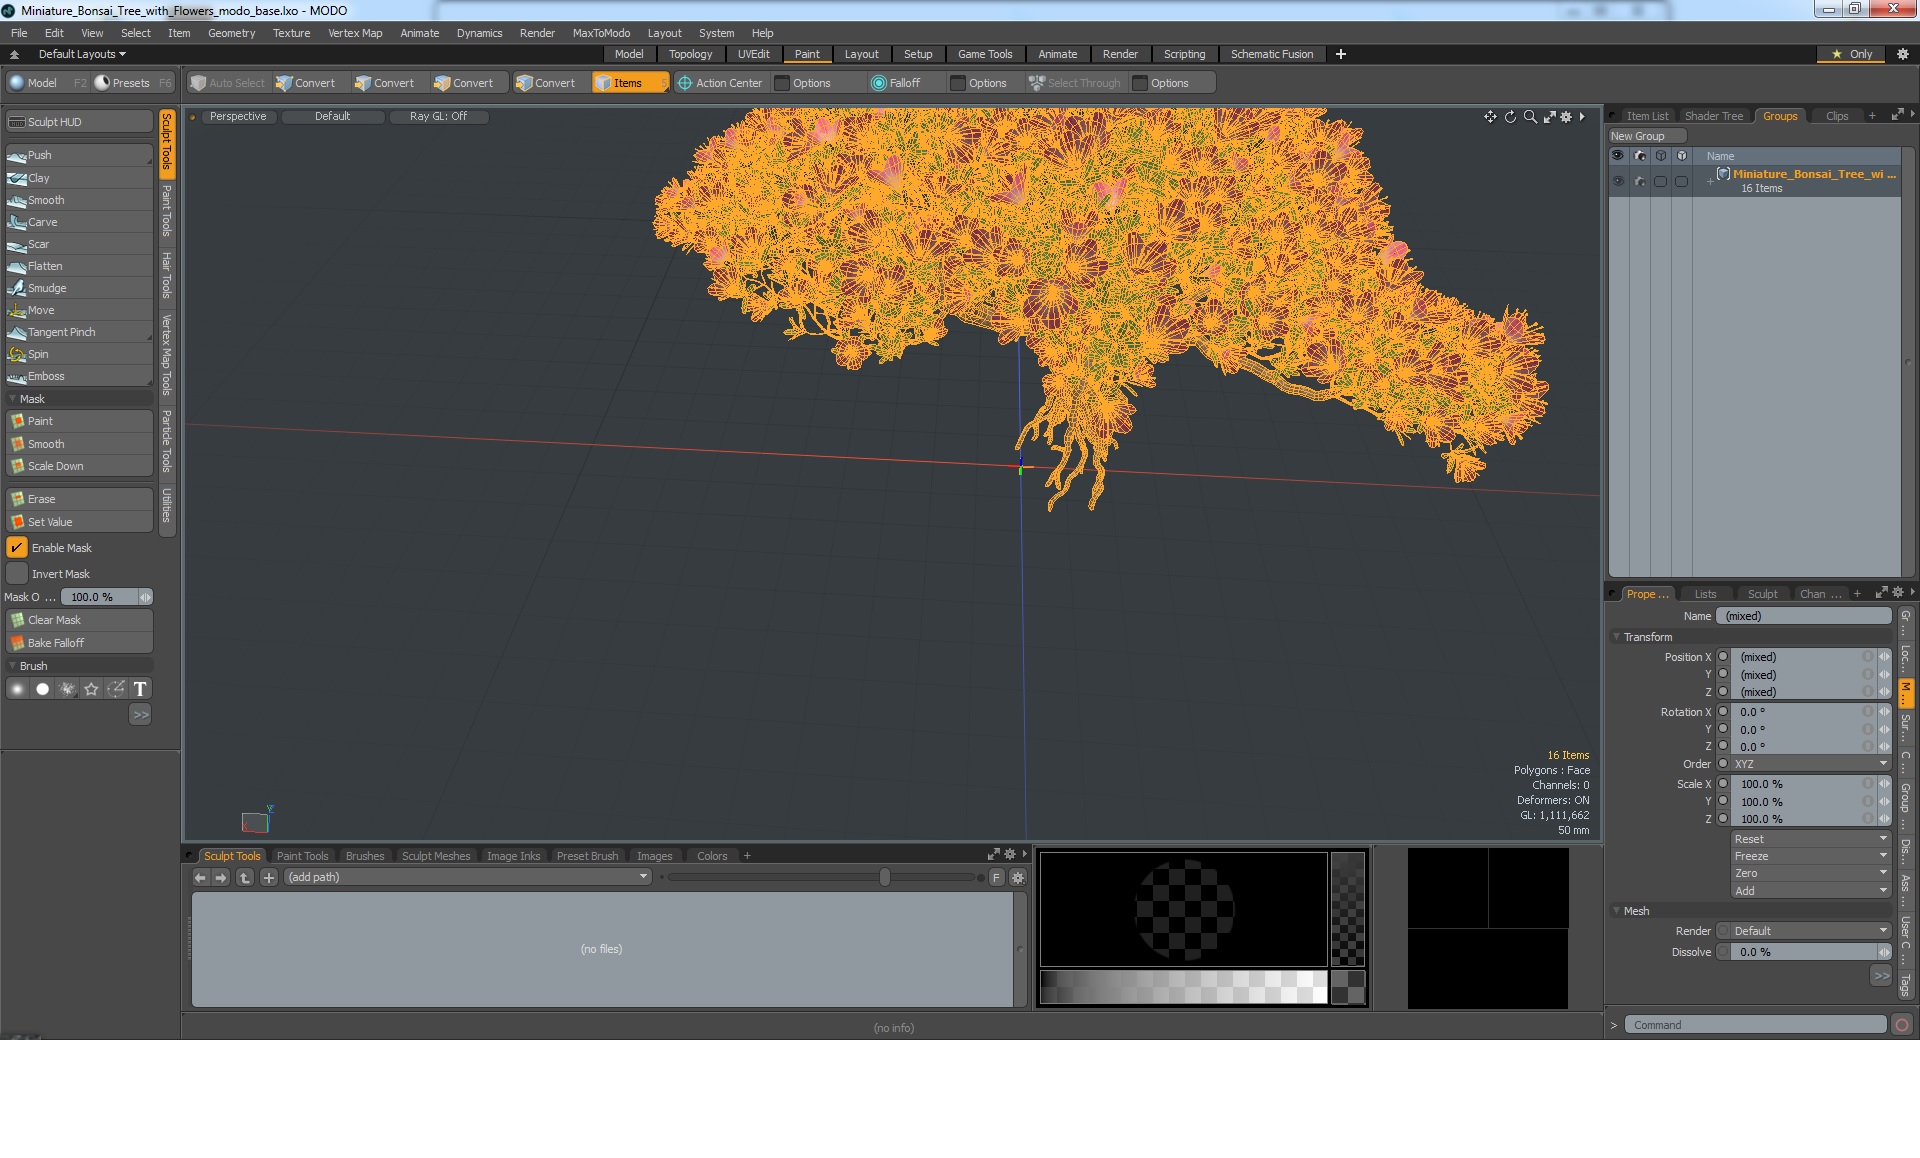Toggle the Select Through Options checkbox

(1140, 83)
